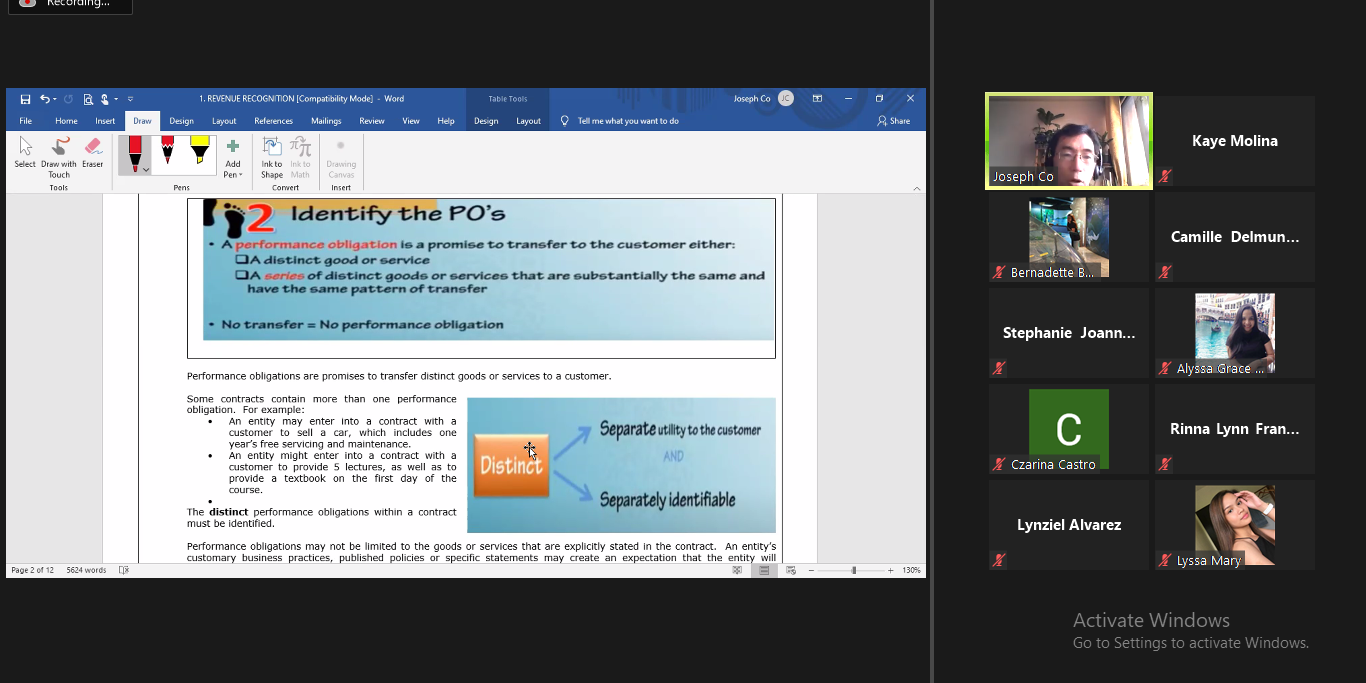The height and width of the screenshot is (683, 1366).
Task: Collapse the ribbon using the chevron
Action: 917,188
